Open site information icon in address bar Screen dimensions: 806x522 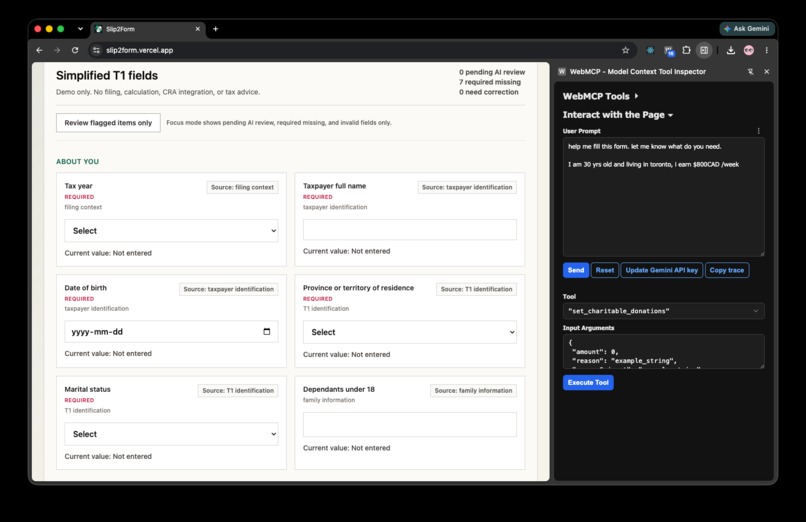pos(96,50)
